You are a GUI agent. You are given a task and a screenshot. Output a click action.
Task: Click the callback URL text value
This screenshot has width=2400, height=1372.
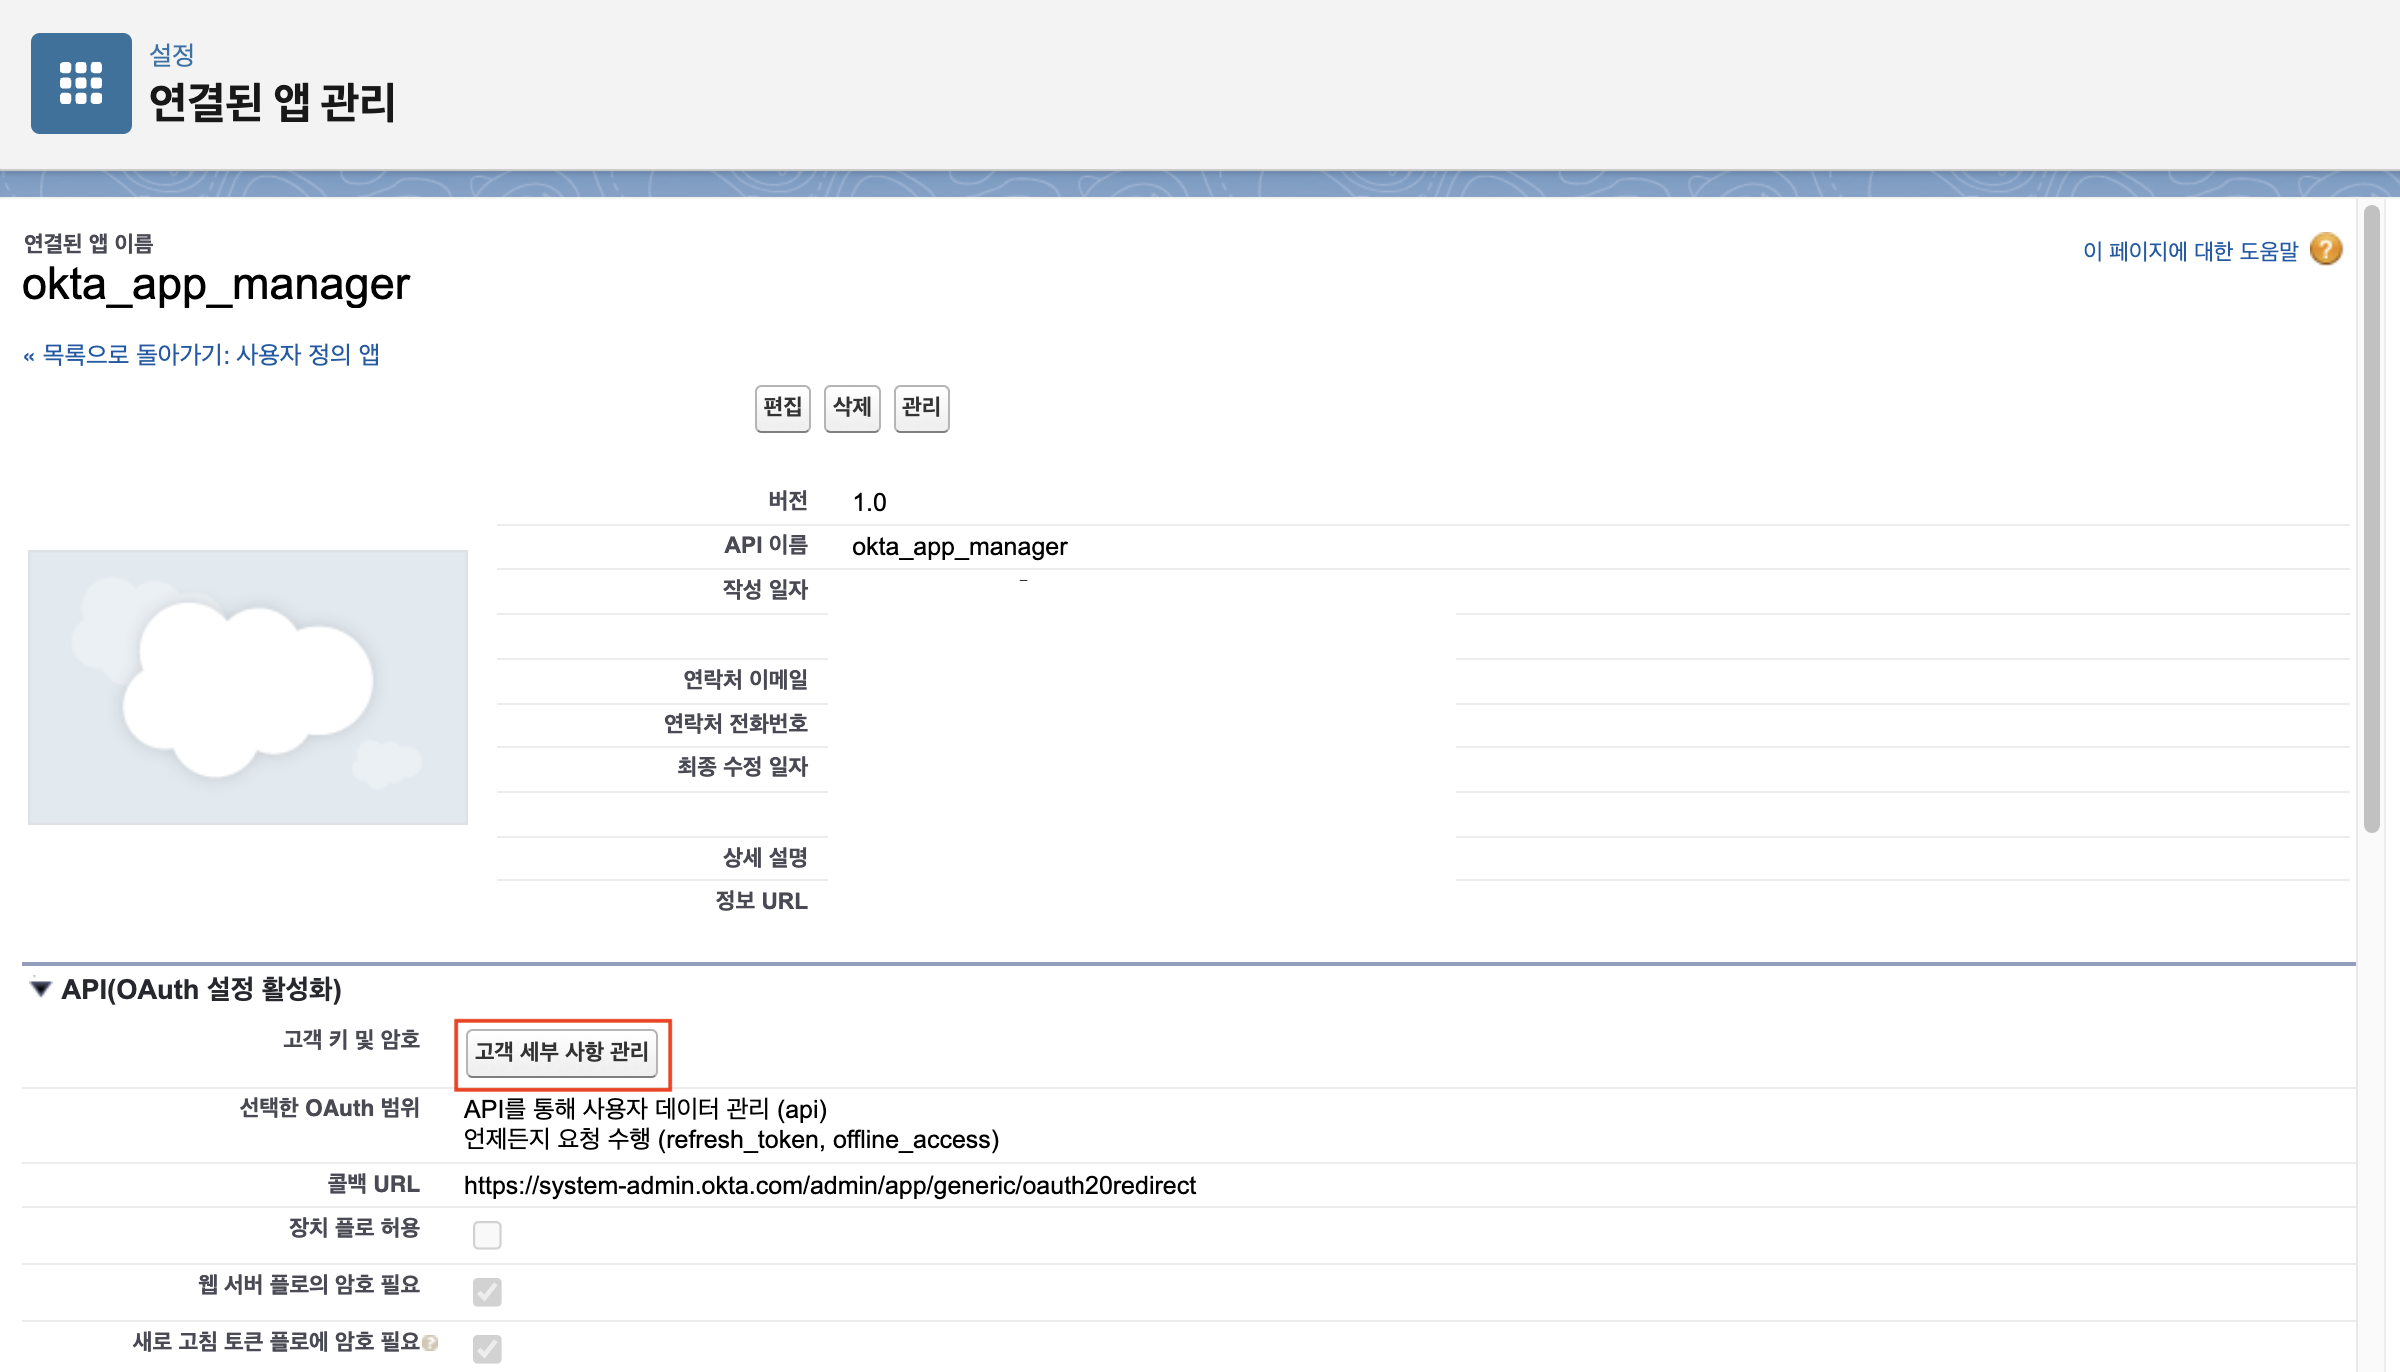point(829,1185)
